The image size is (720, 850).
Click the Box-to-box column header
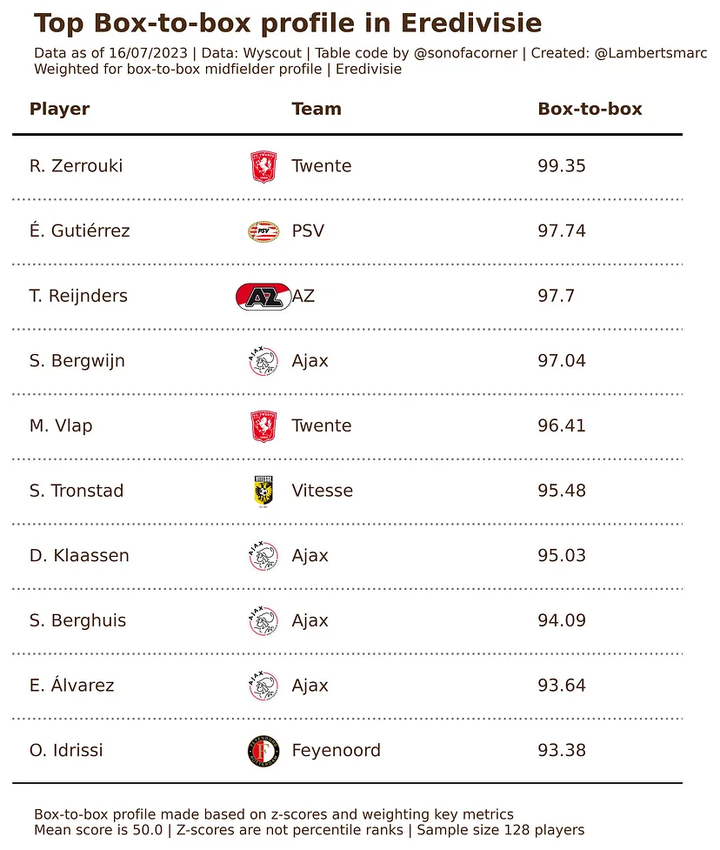[590, 109]
